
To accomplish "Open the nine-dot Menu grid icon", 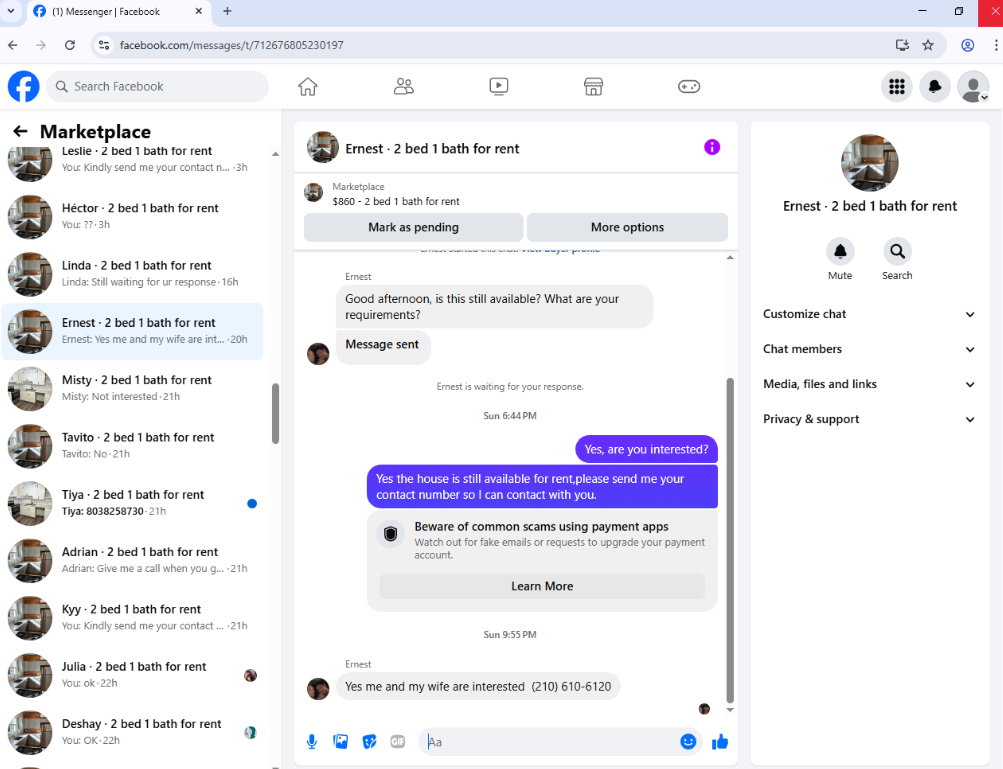I will pyautogui.click(x=897, y=86).
